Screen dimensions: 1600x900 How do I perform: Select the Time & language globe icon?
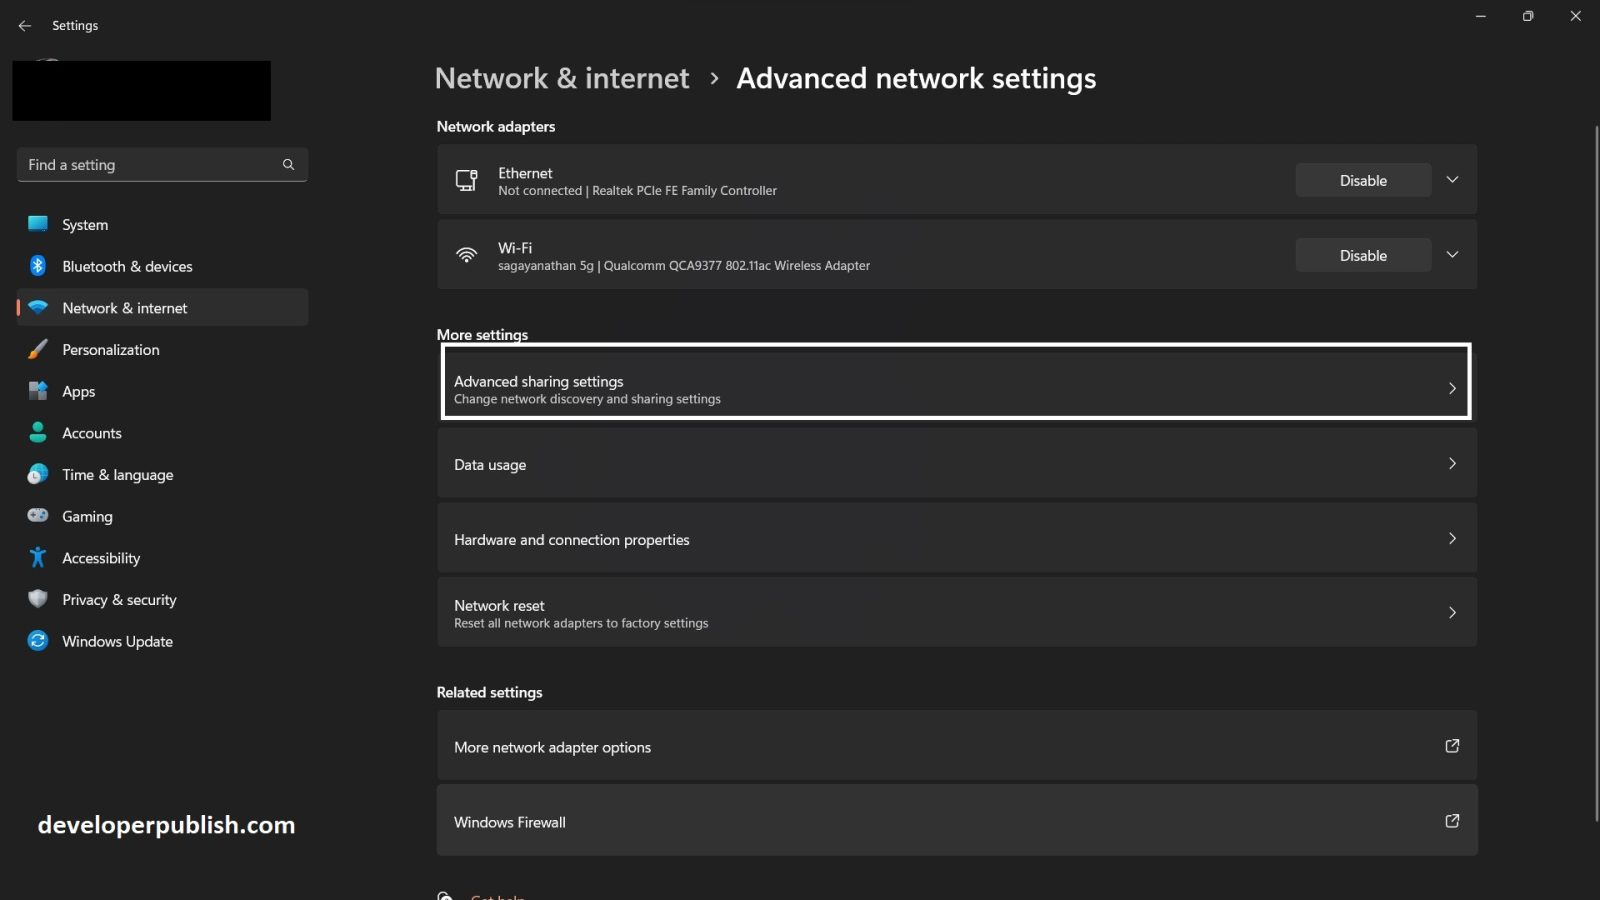click(37, 474)
